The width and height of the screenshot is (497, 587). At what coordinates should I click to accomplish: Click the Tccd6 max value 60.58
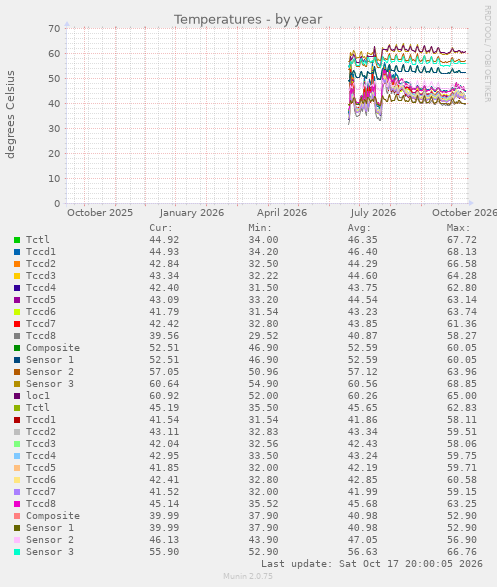pos(462,480)
